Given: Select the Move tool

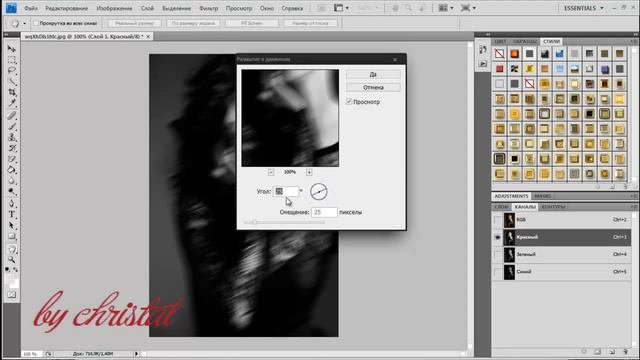Looking at the screenshot, I should (x=12, y=49).
